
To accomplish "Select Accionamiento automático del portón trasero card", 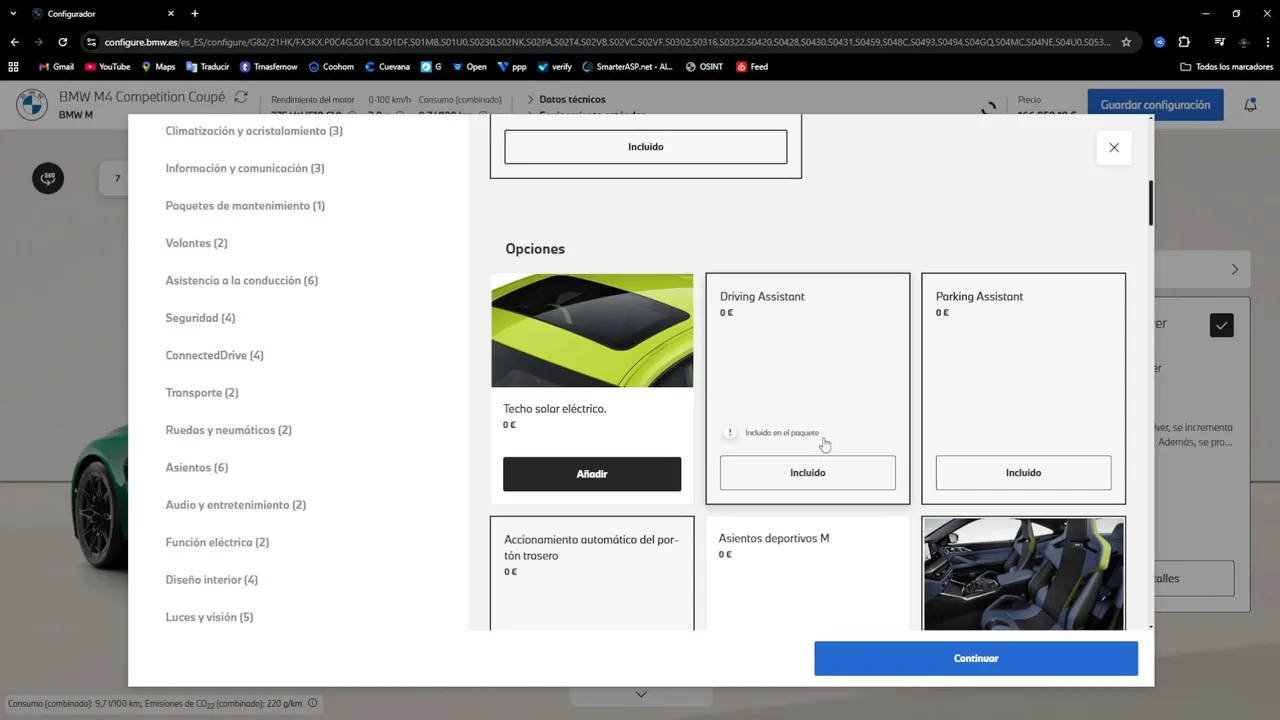I will [592, 573].
